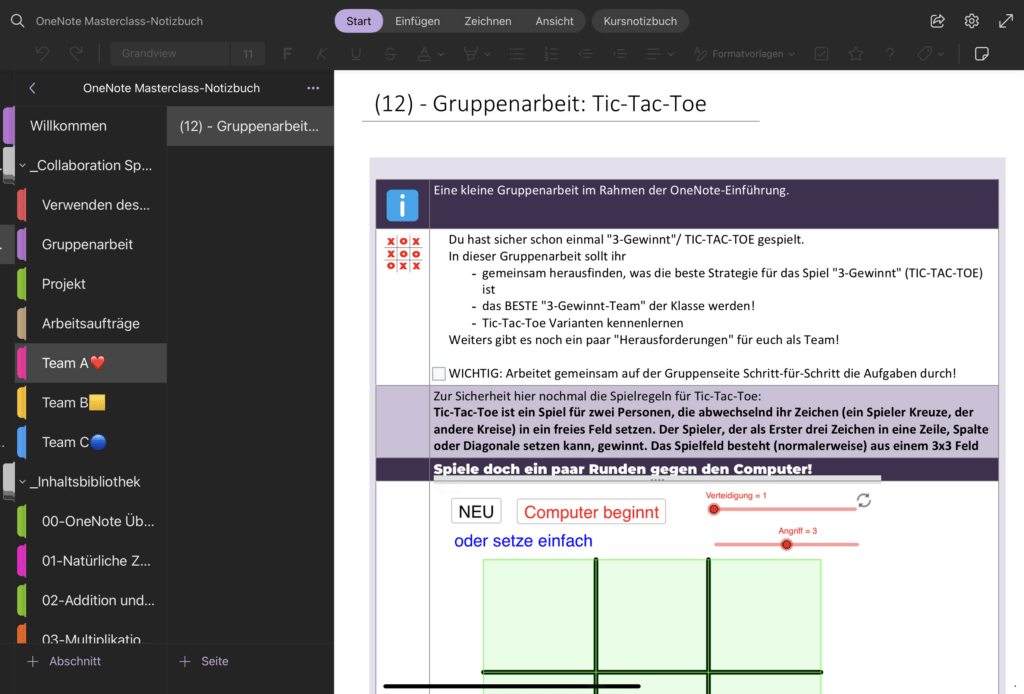Collapse the _Inhaltsbibliothek section group
This screenshot has height=694, width=1024.
pyautogui.click(x=22, y=482)
